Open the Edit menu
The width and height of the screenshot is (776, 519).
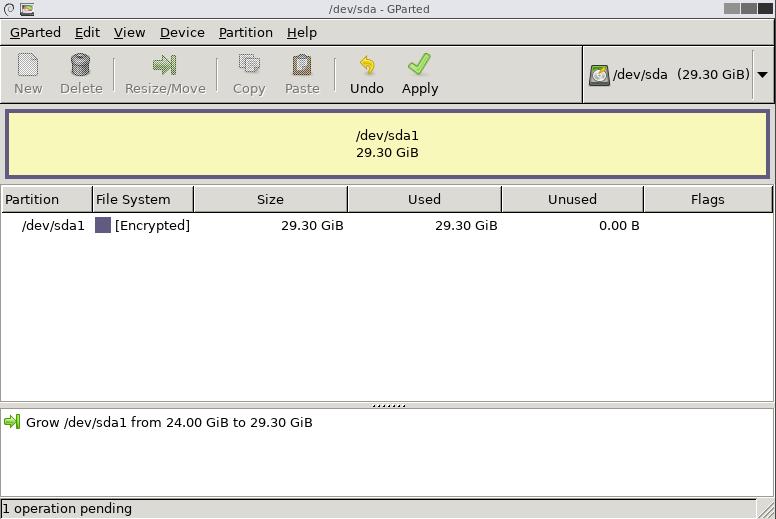click(87, 33)
